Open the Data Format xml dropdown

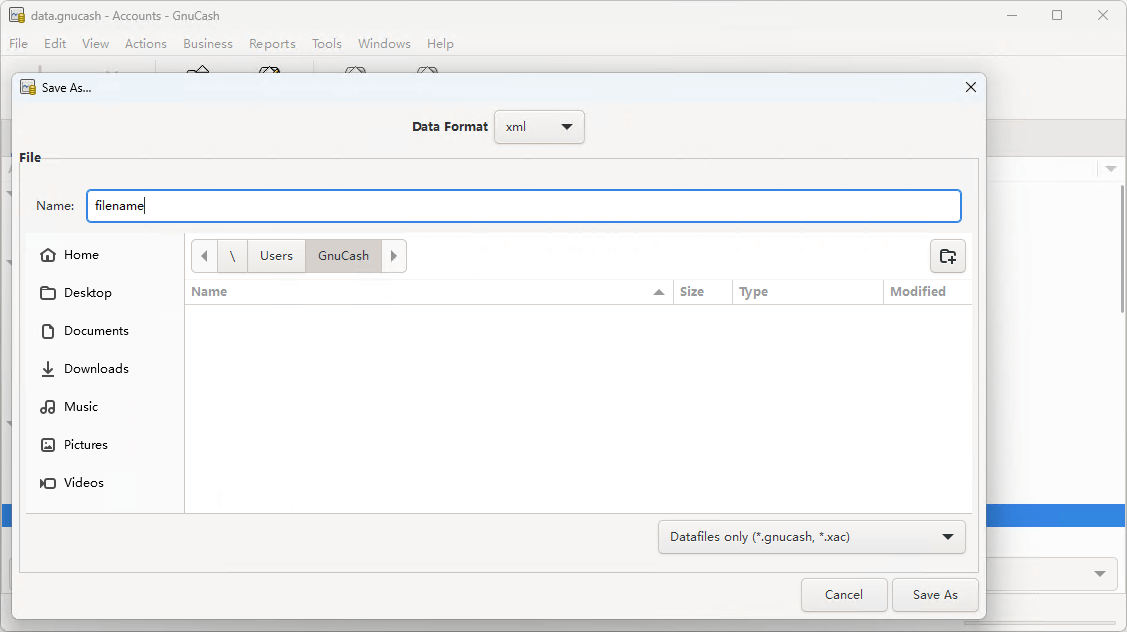[x=539, y=127]
